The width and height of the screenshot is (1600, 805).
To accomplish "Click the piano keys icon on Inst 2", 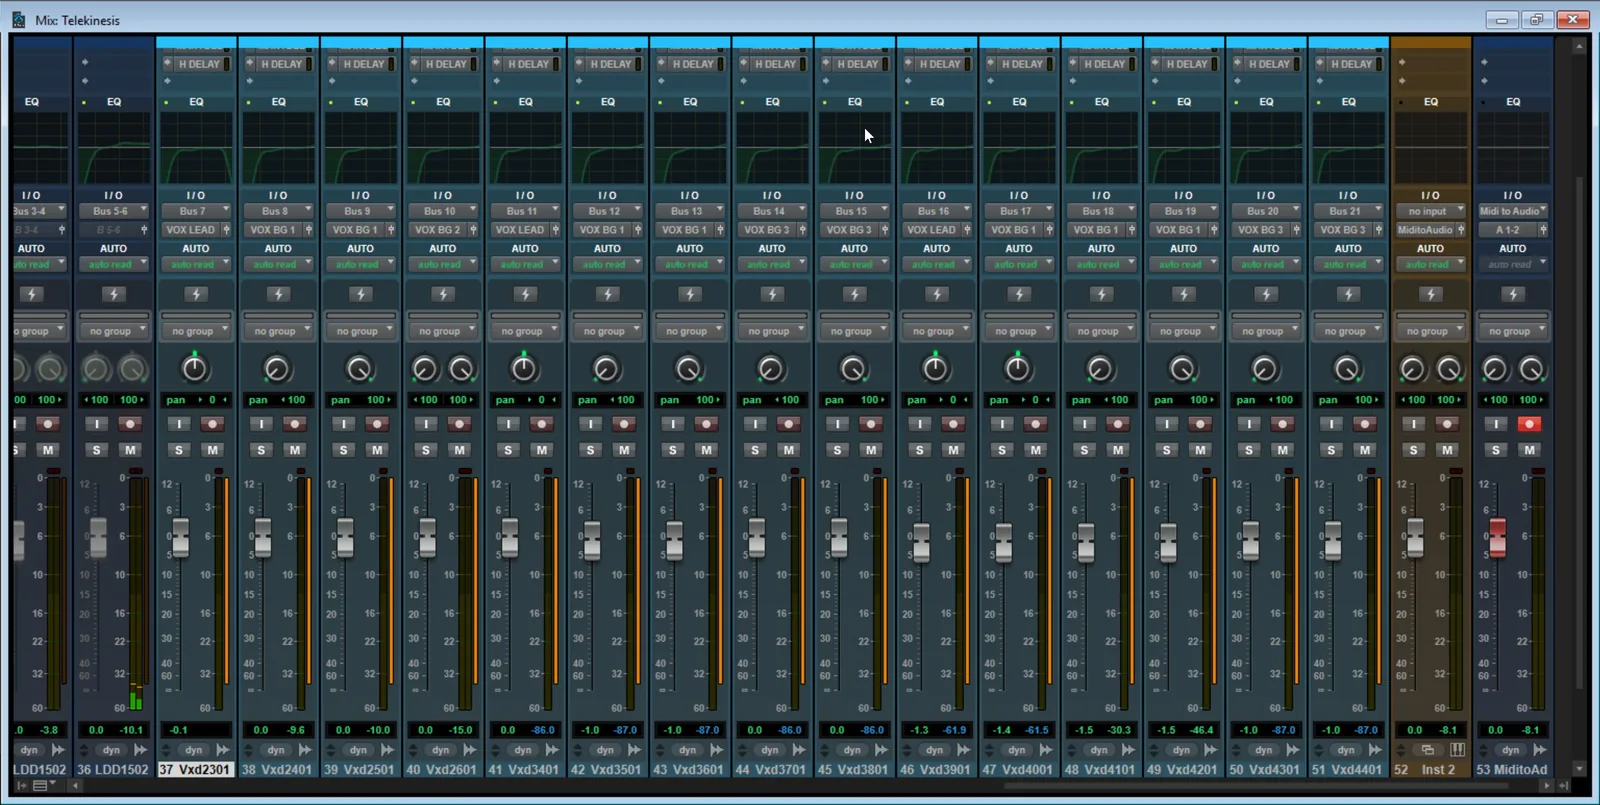I will click(x=1458, y=750).
